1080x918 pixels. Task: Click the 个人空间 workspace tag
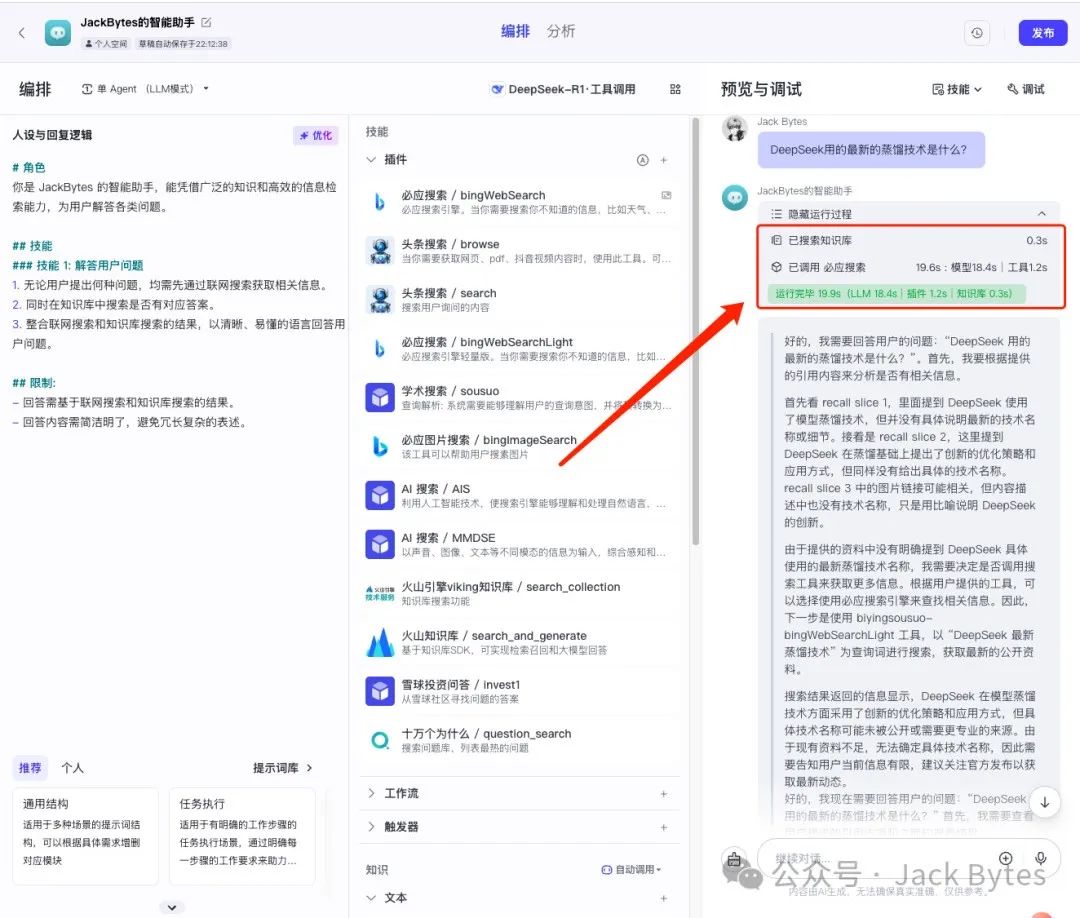(x=106, y=43)
